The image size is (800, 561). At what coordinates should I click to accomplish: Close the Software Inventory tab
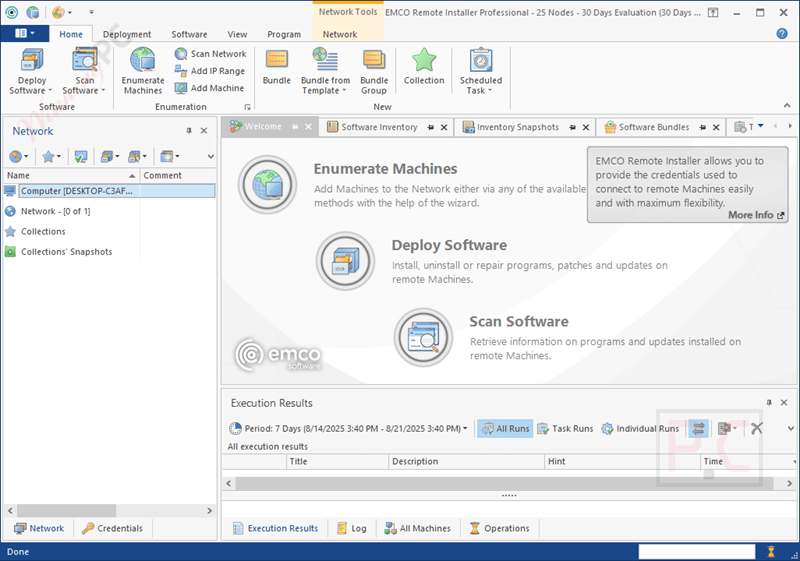pyautogui.click(x=444, y=128)
